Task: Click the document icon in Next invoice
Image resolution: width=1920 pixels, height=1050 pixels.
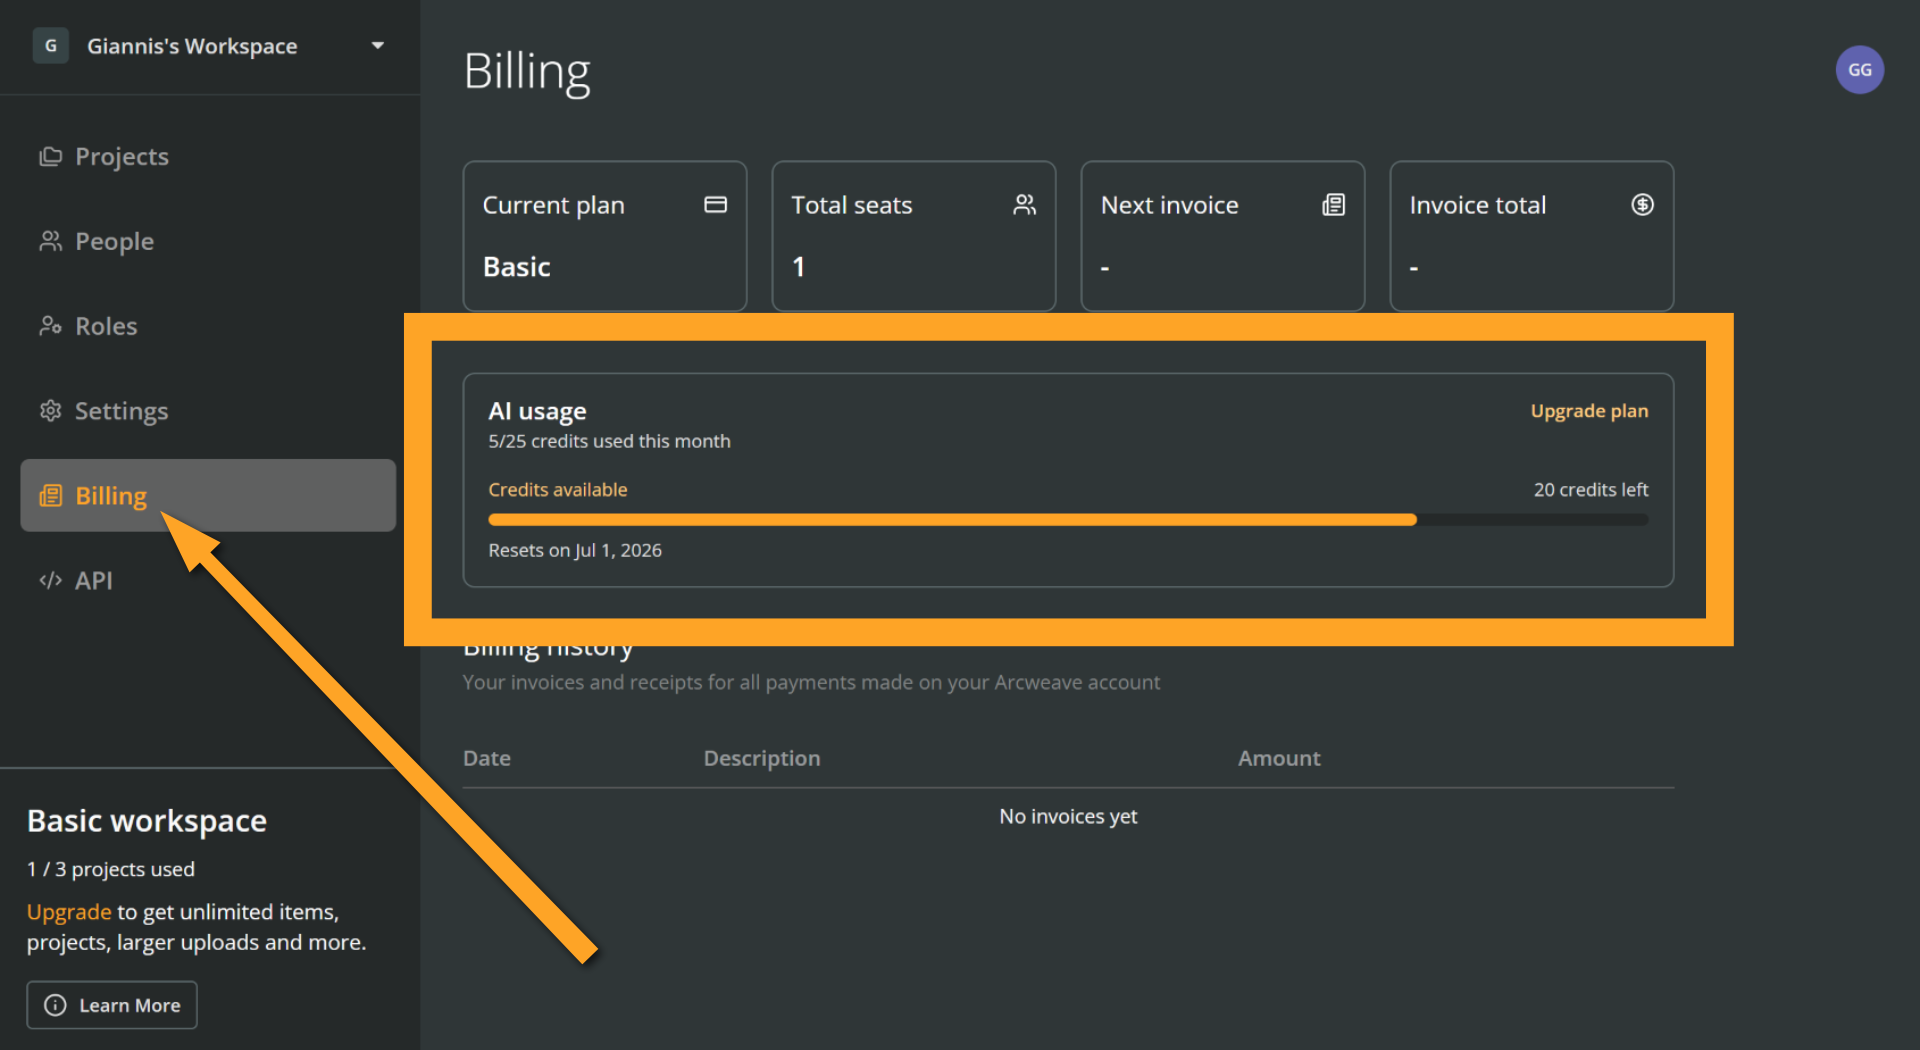Action: [x=1333, y=205]
